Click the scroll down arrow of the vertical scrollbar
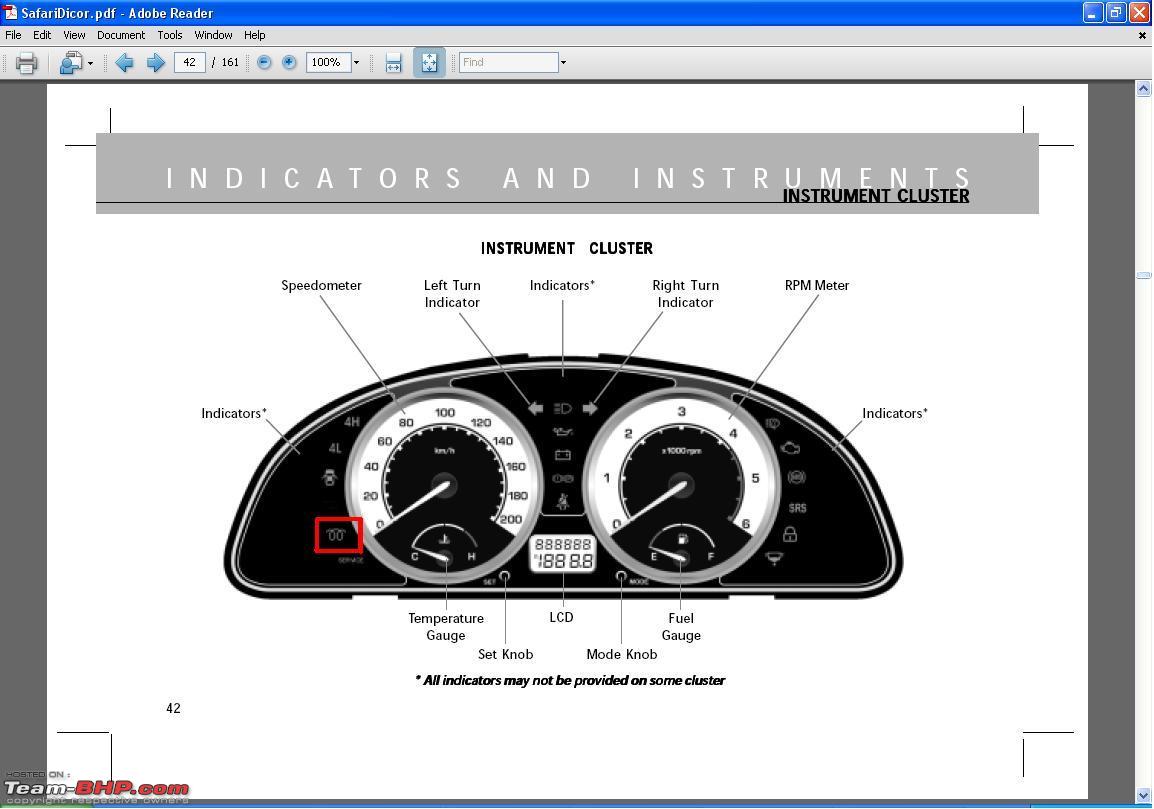 (x=1144, y=795)
